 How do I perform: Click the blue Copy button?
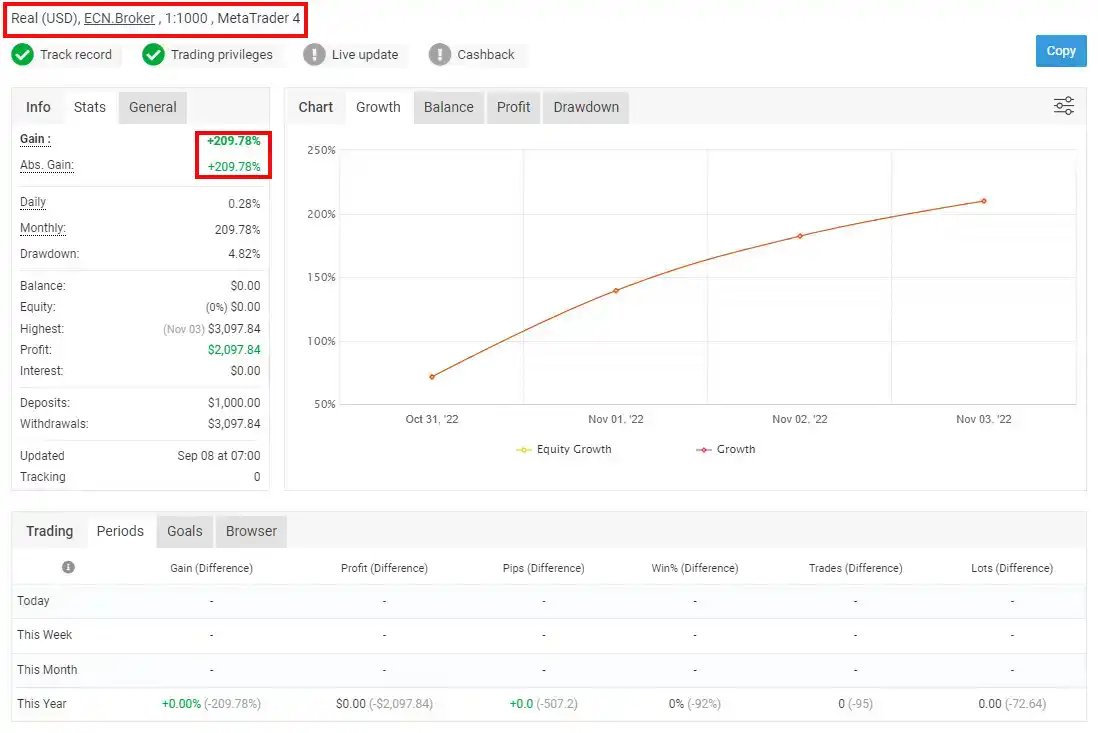(1061, 51)
